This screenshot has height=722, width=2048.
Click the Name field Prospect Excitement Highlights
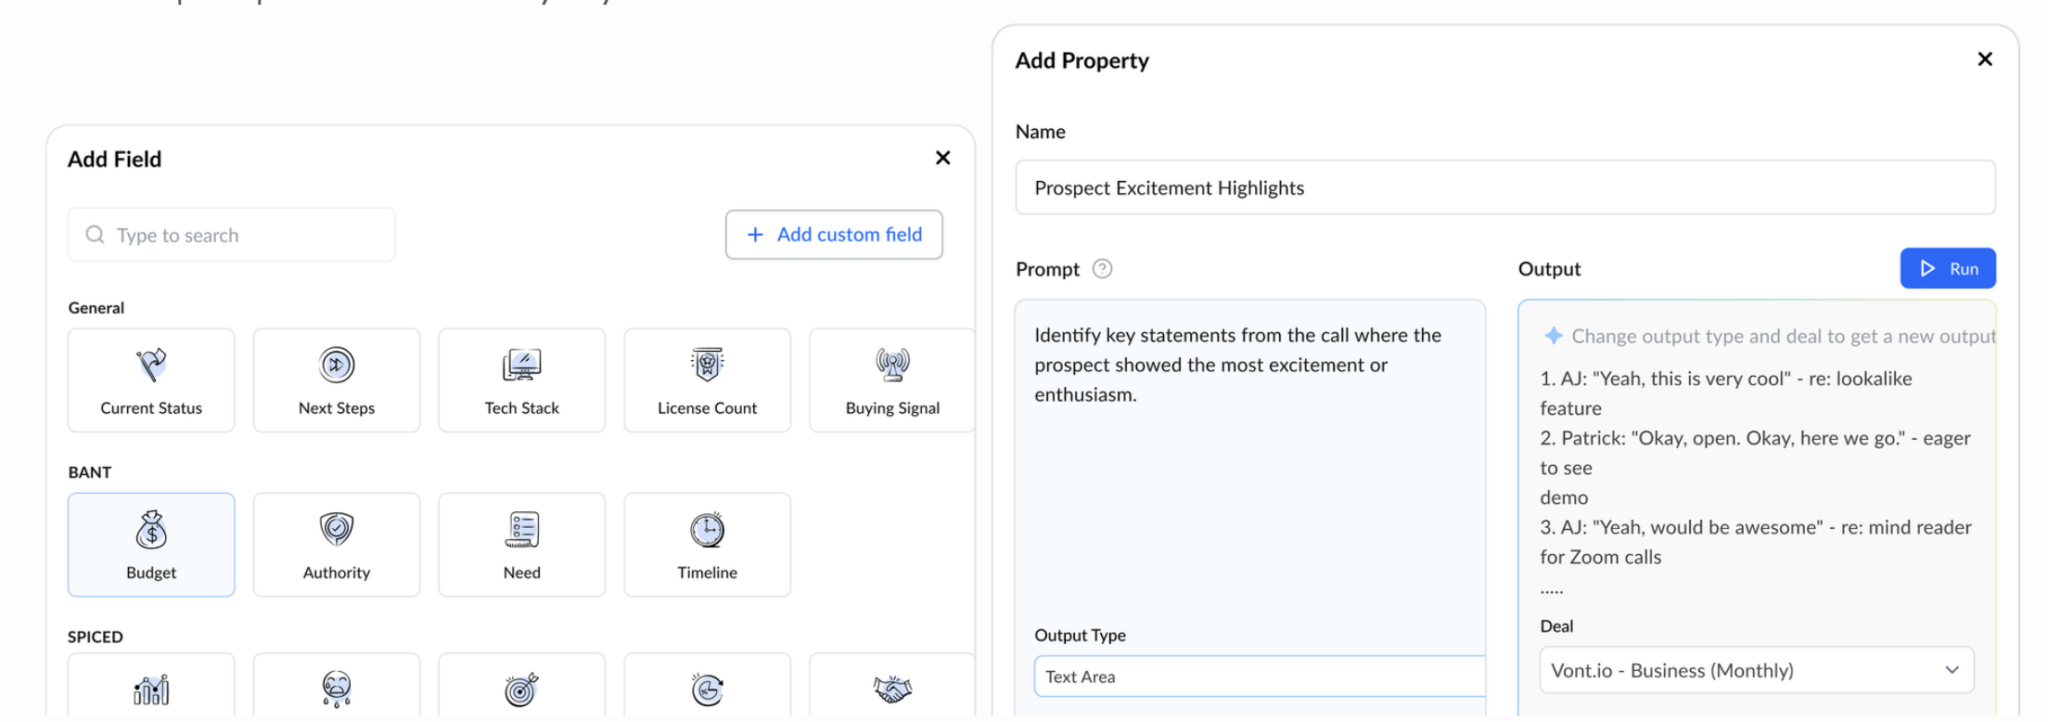pyautogui.click(x=1505, y=188)
